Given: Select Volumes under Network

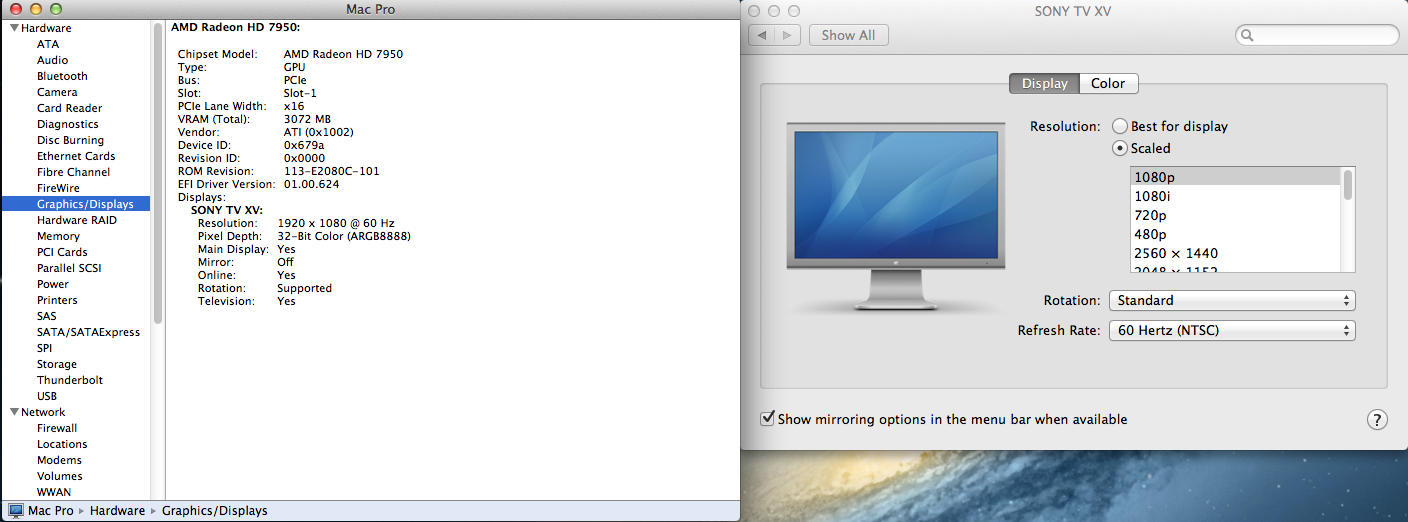Looking at the screenshot, I should coord(60,476).
